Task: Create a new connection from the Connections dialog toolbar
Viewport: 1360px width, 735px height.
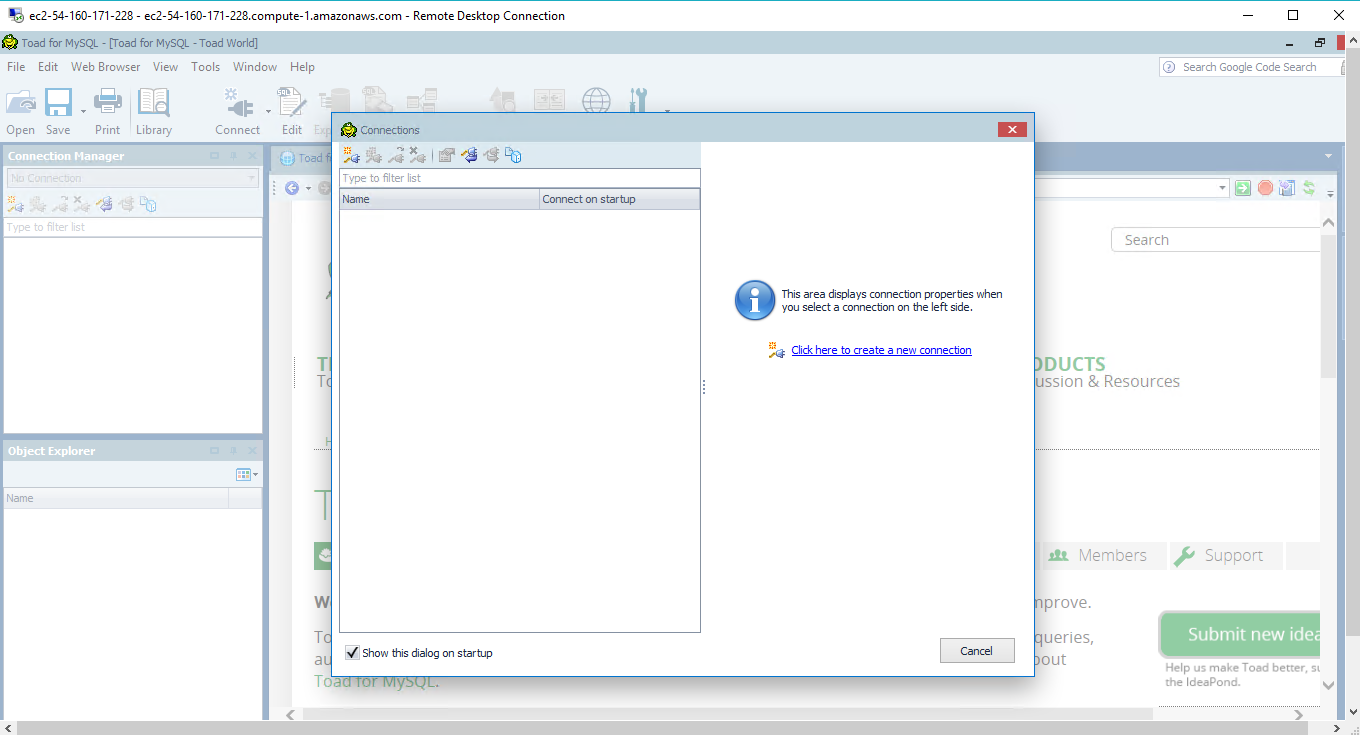Action: point(350,155)
